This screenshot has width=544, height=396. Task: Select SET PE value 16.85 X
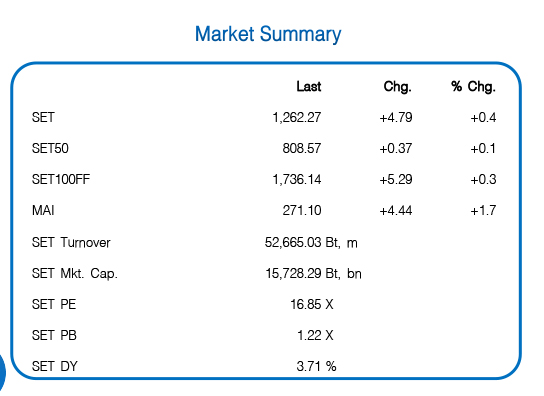[x=312, y=304]
